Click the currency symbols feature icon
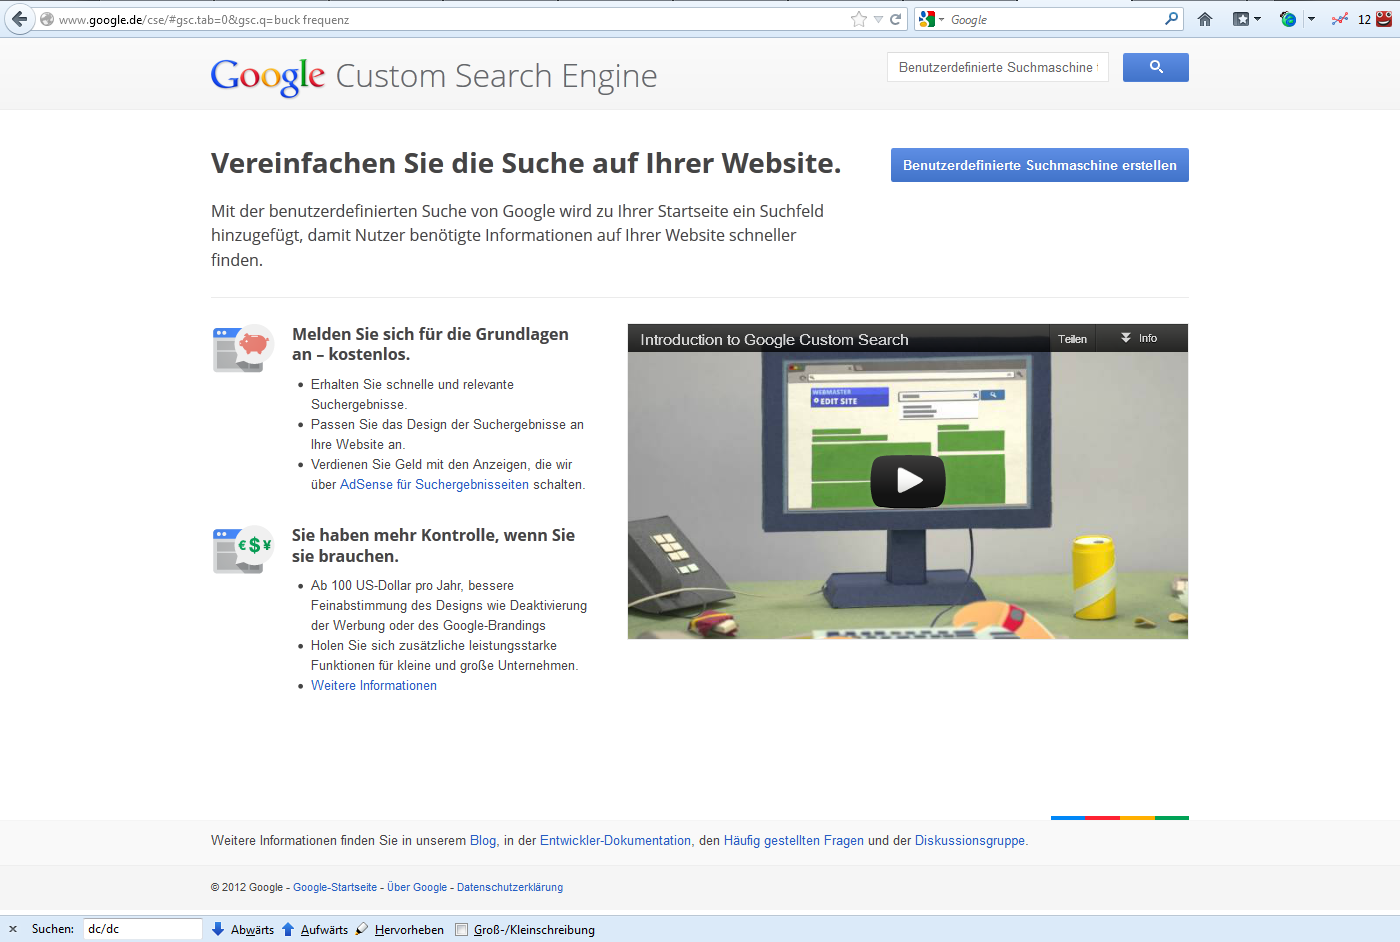This screenshot has width=1400, height=942. pos(243,549)
